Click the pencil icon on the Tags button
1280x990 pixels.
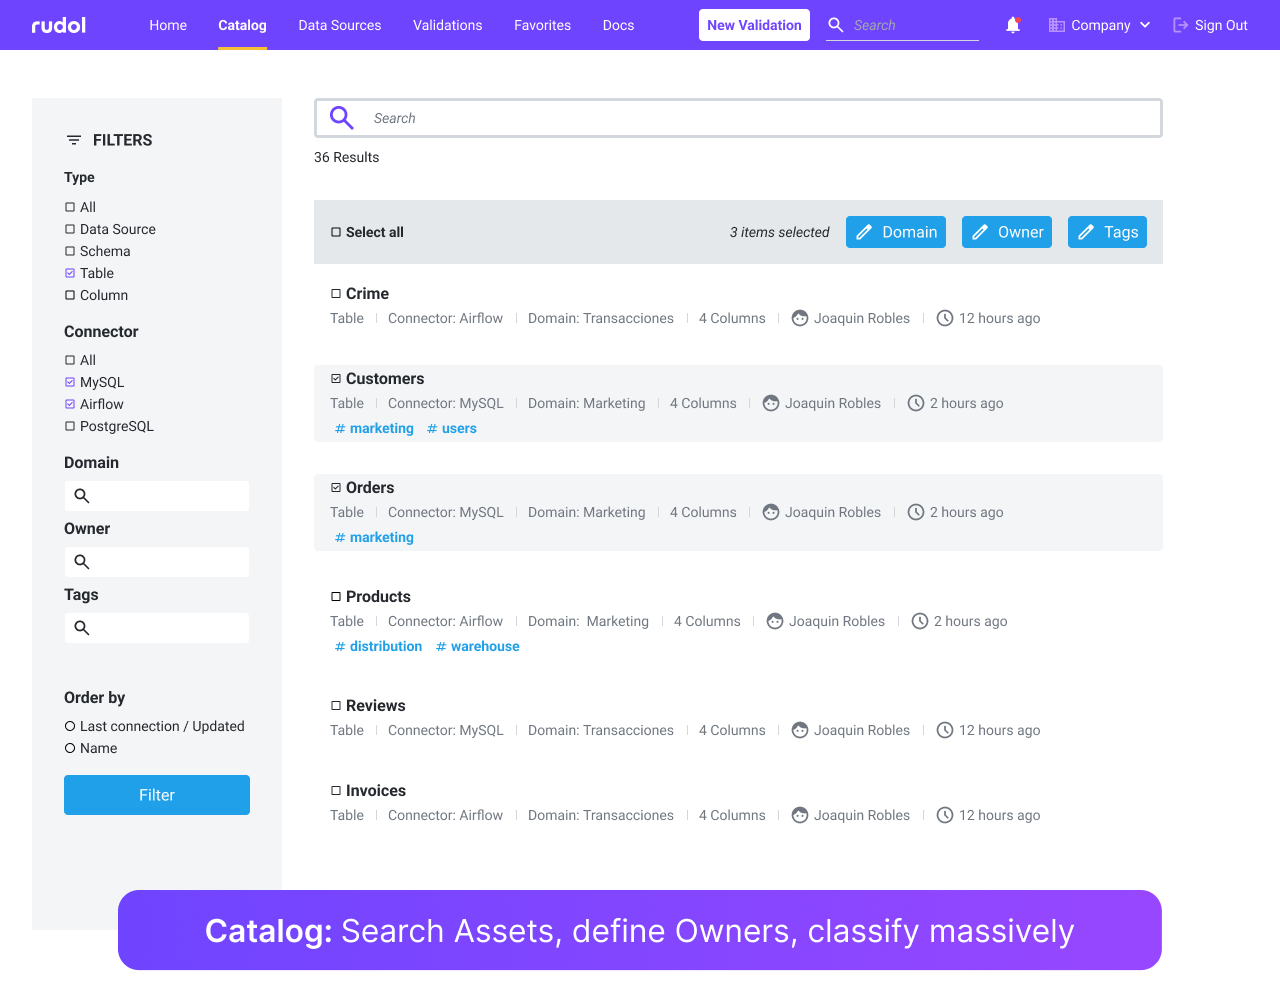(1086, 231)
